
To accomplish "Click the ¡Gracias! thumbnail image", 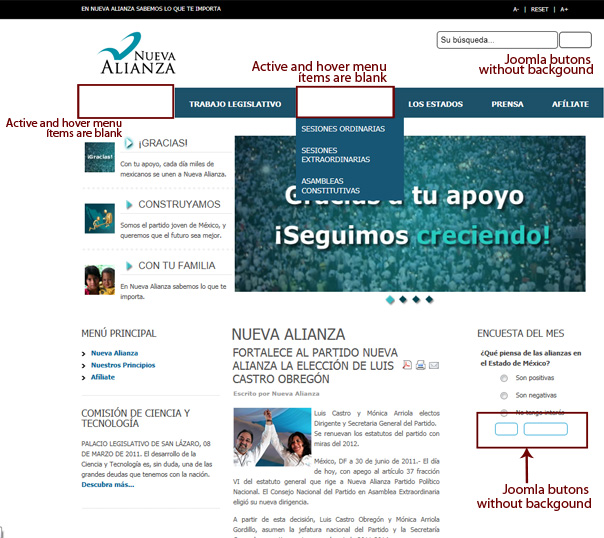I will tap(100, 157).
